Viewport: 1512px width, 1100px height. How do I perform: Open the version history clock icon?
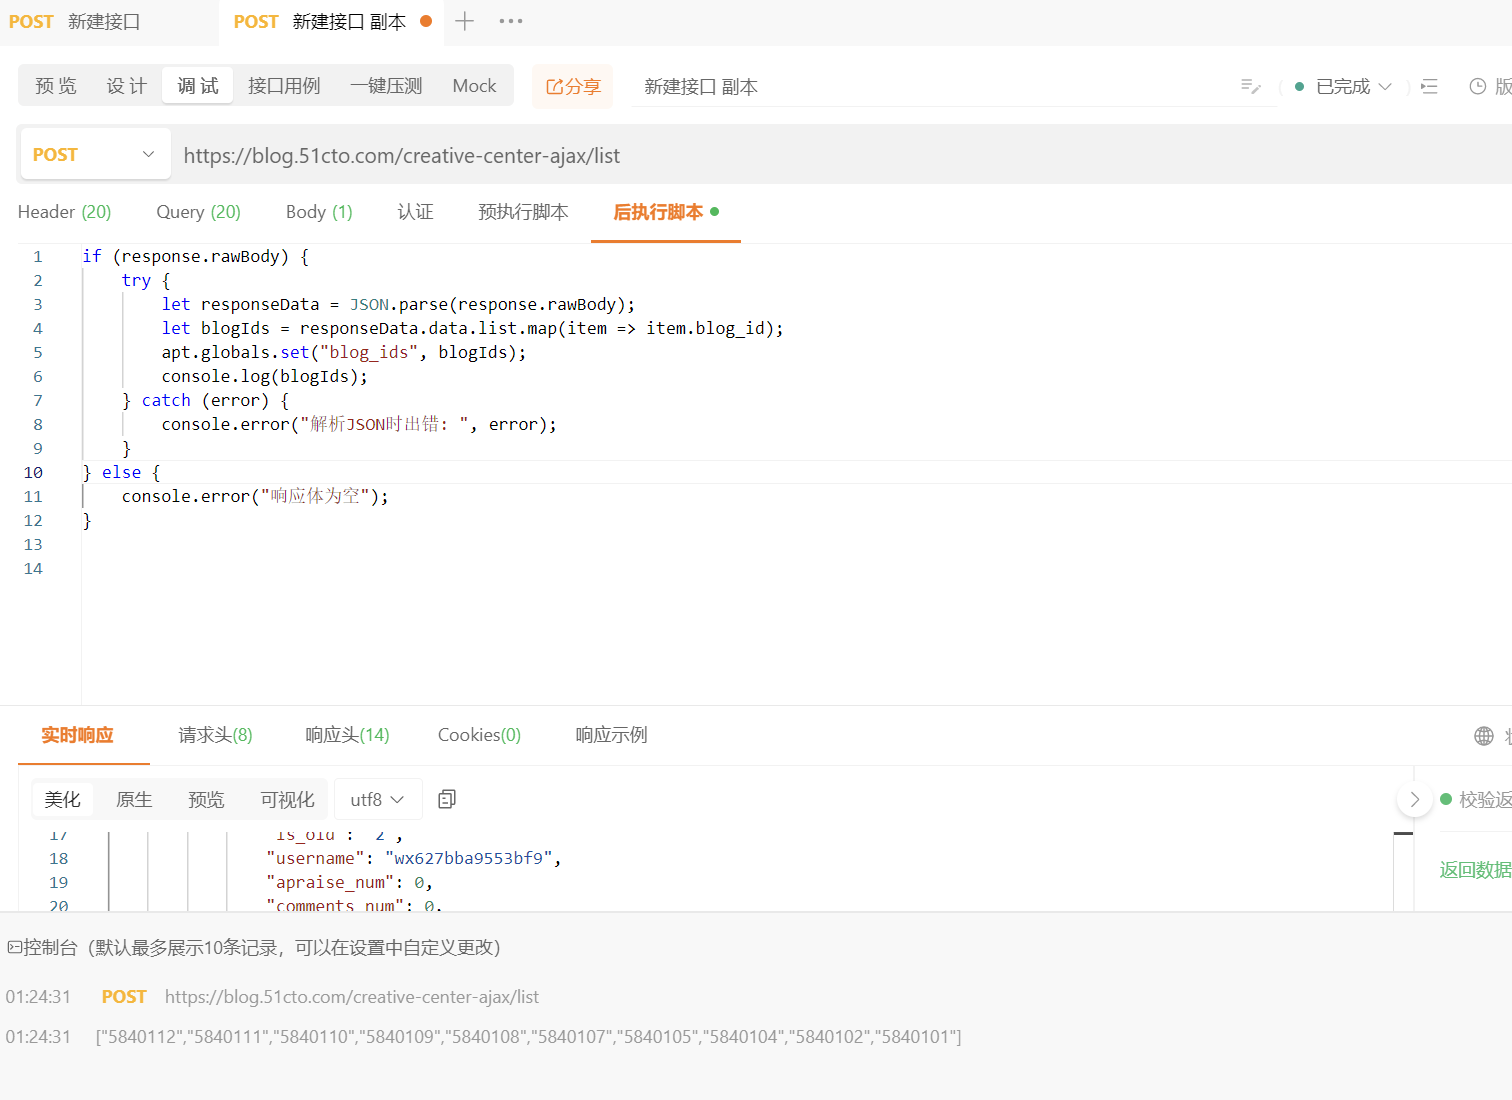(x=1479, y=86)
